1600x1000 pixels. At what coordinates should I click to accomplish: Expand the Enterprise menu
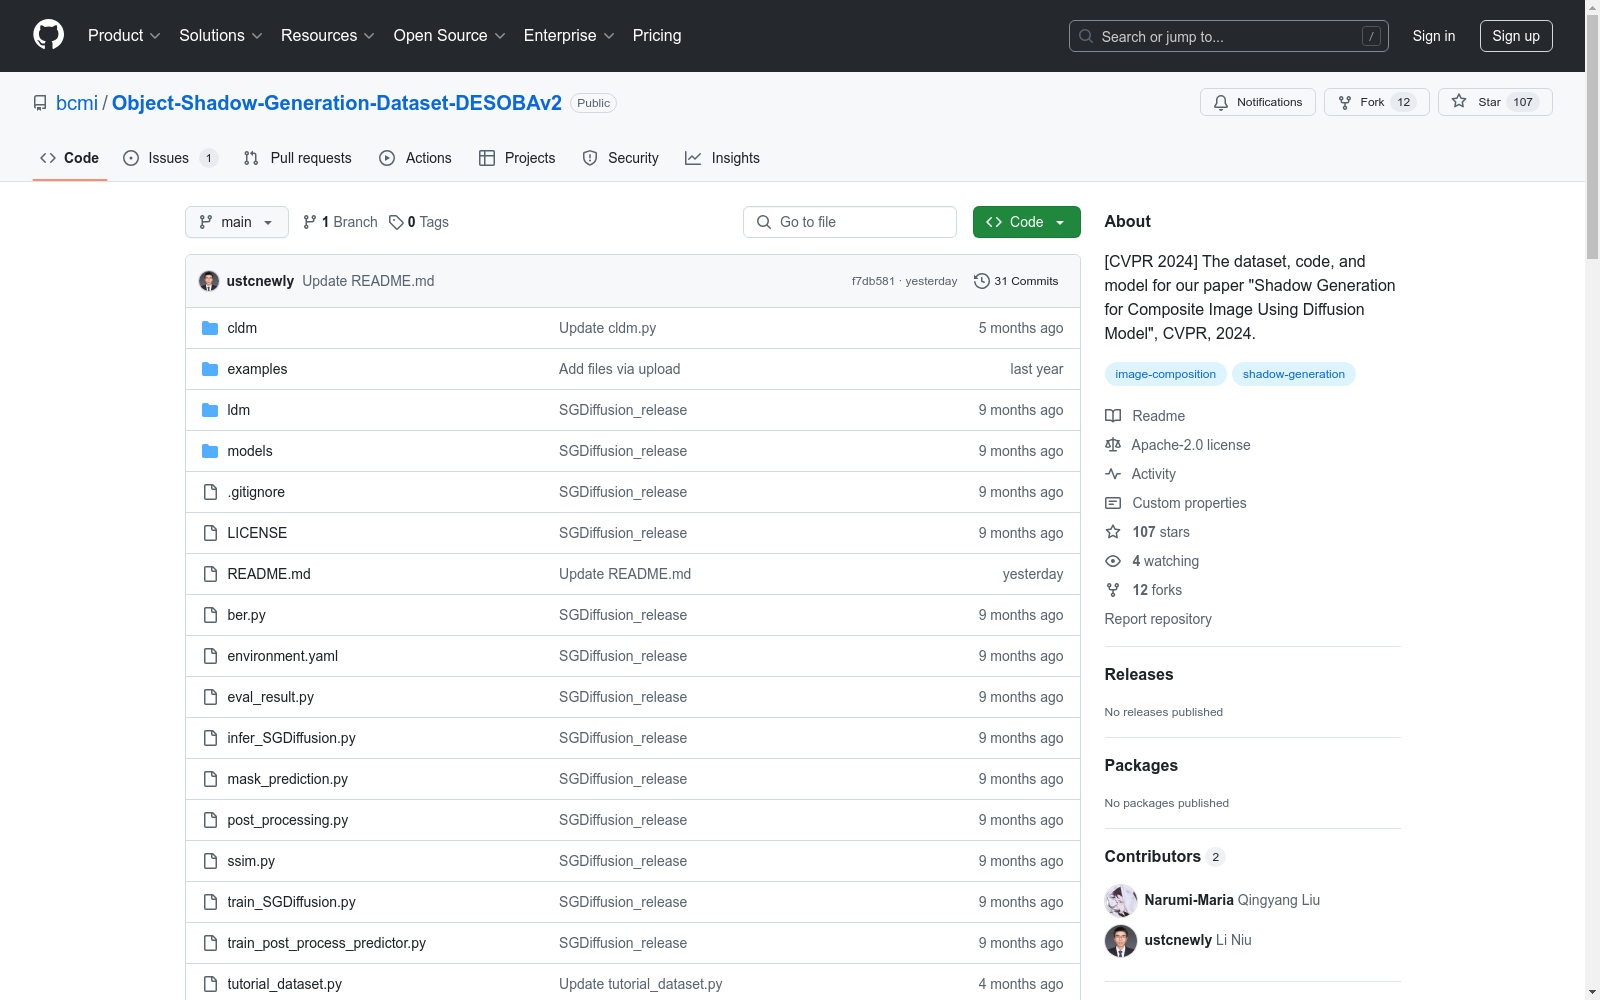pos(569,35)
